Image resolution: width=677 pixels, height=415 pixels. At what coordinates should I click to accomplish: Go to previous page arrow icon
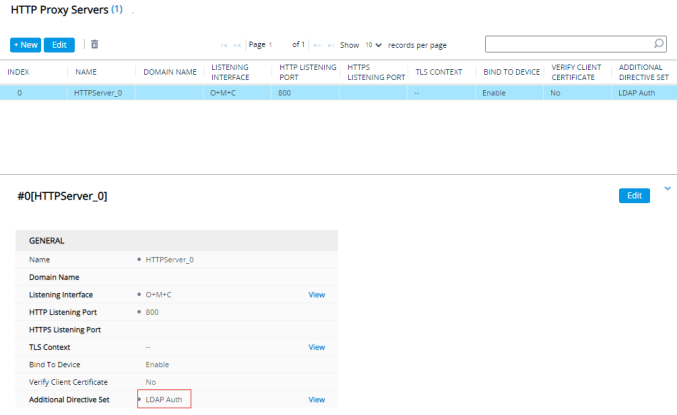coord(238,45)
